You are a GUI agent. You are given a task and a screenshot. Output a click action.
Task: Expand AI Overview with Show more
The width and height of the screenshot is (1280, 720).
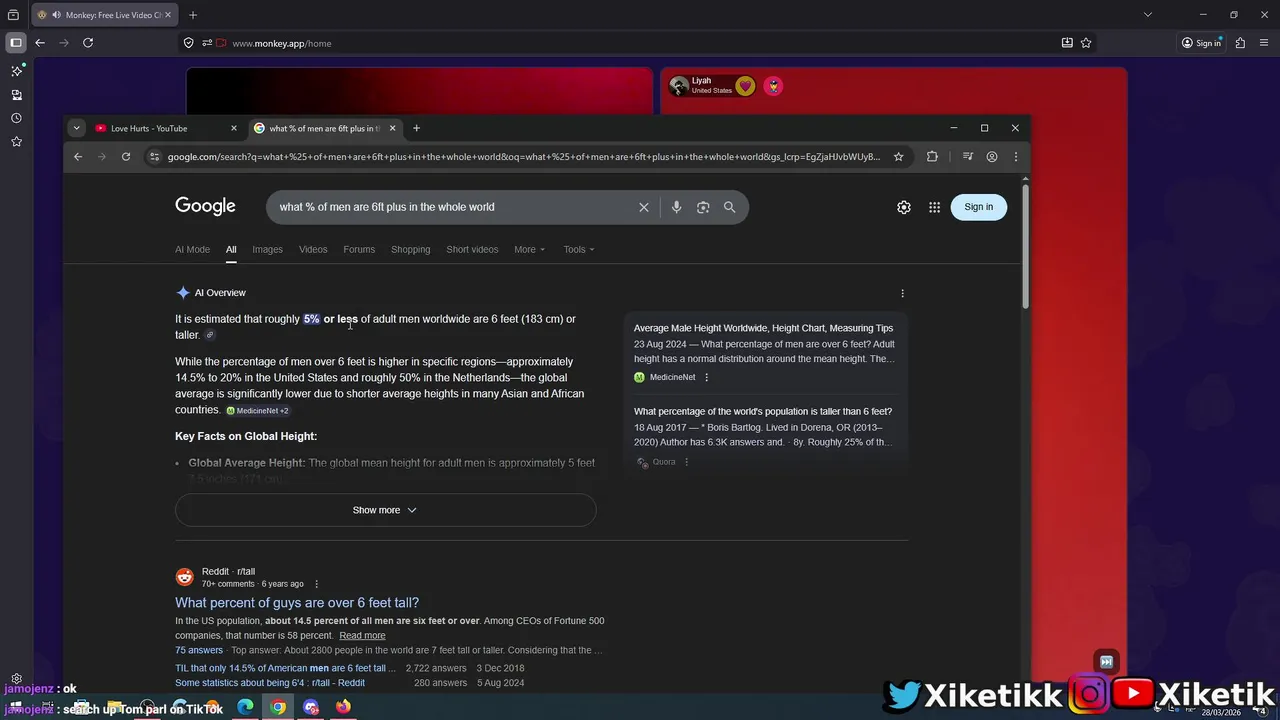pyautogui.click(x=385, y=510)
